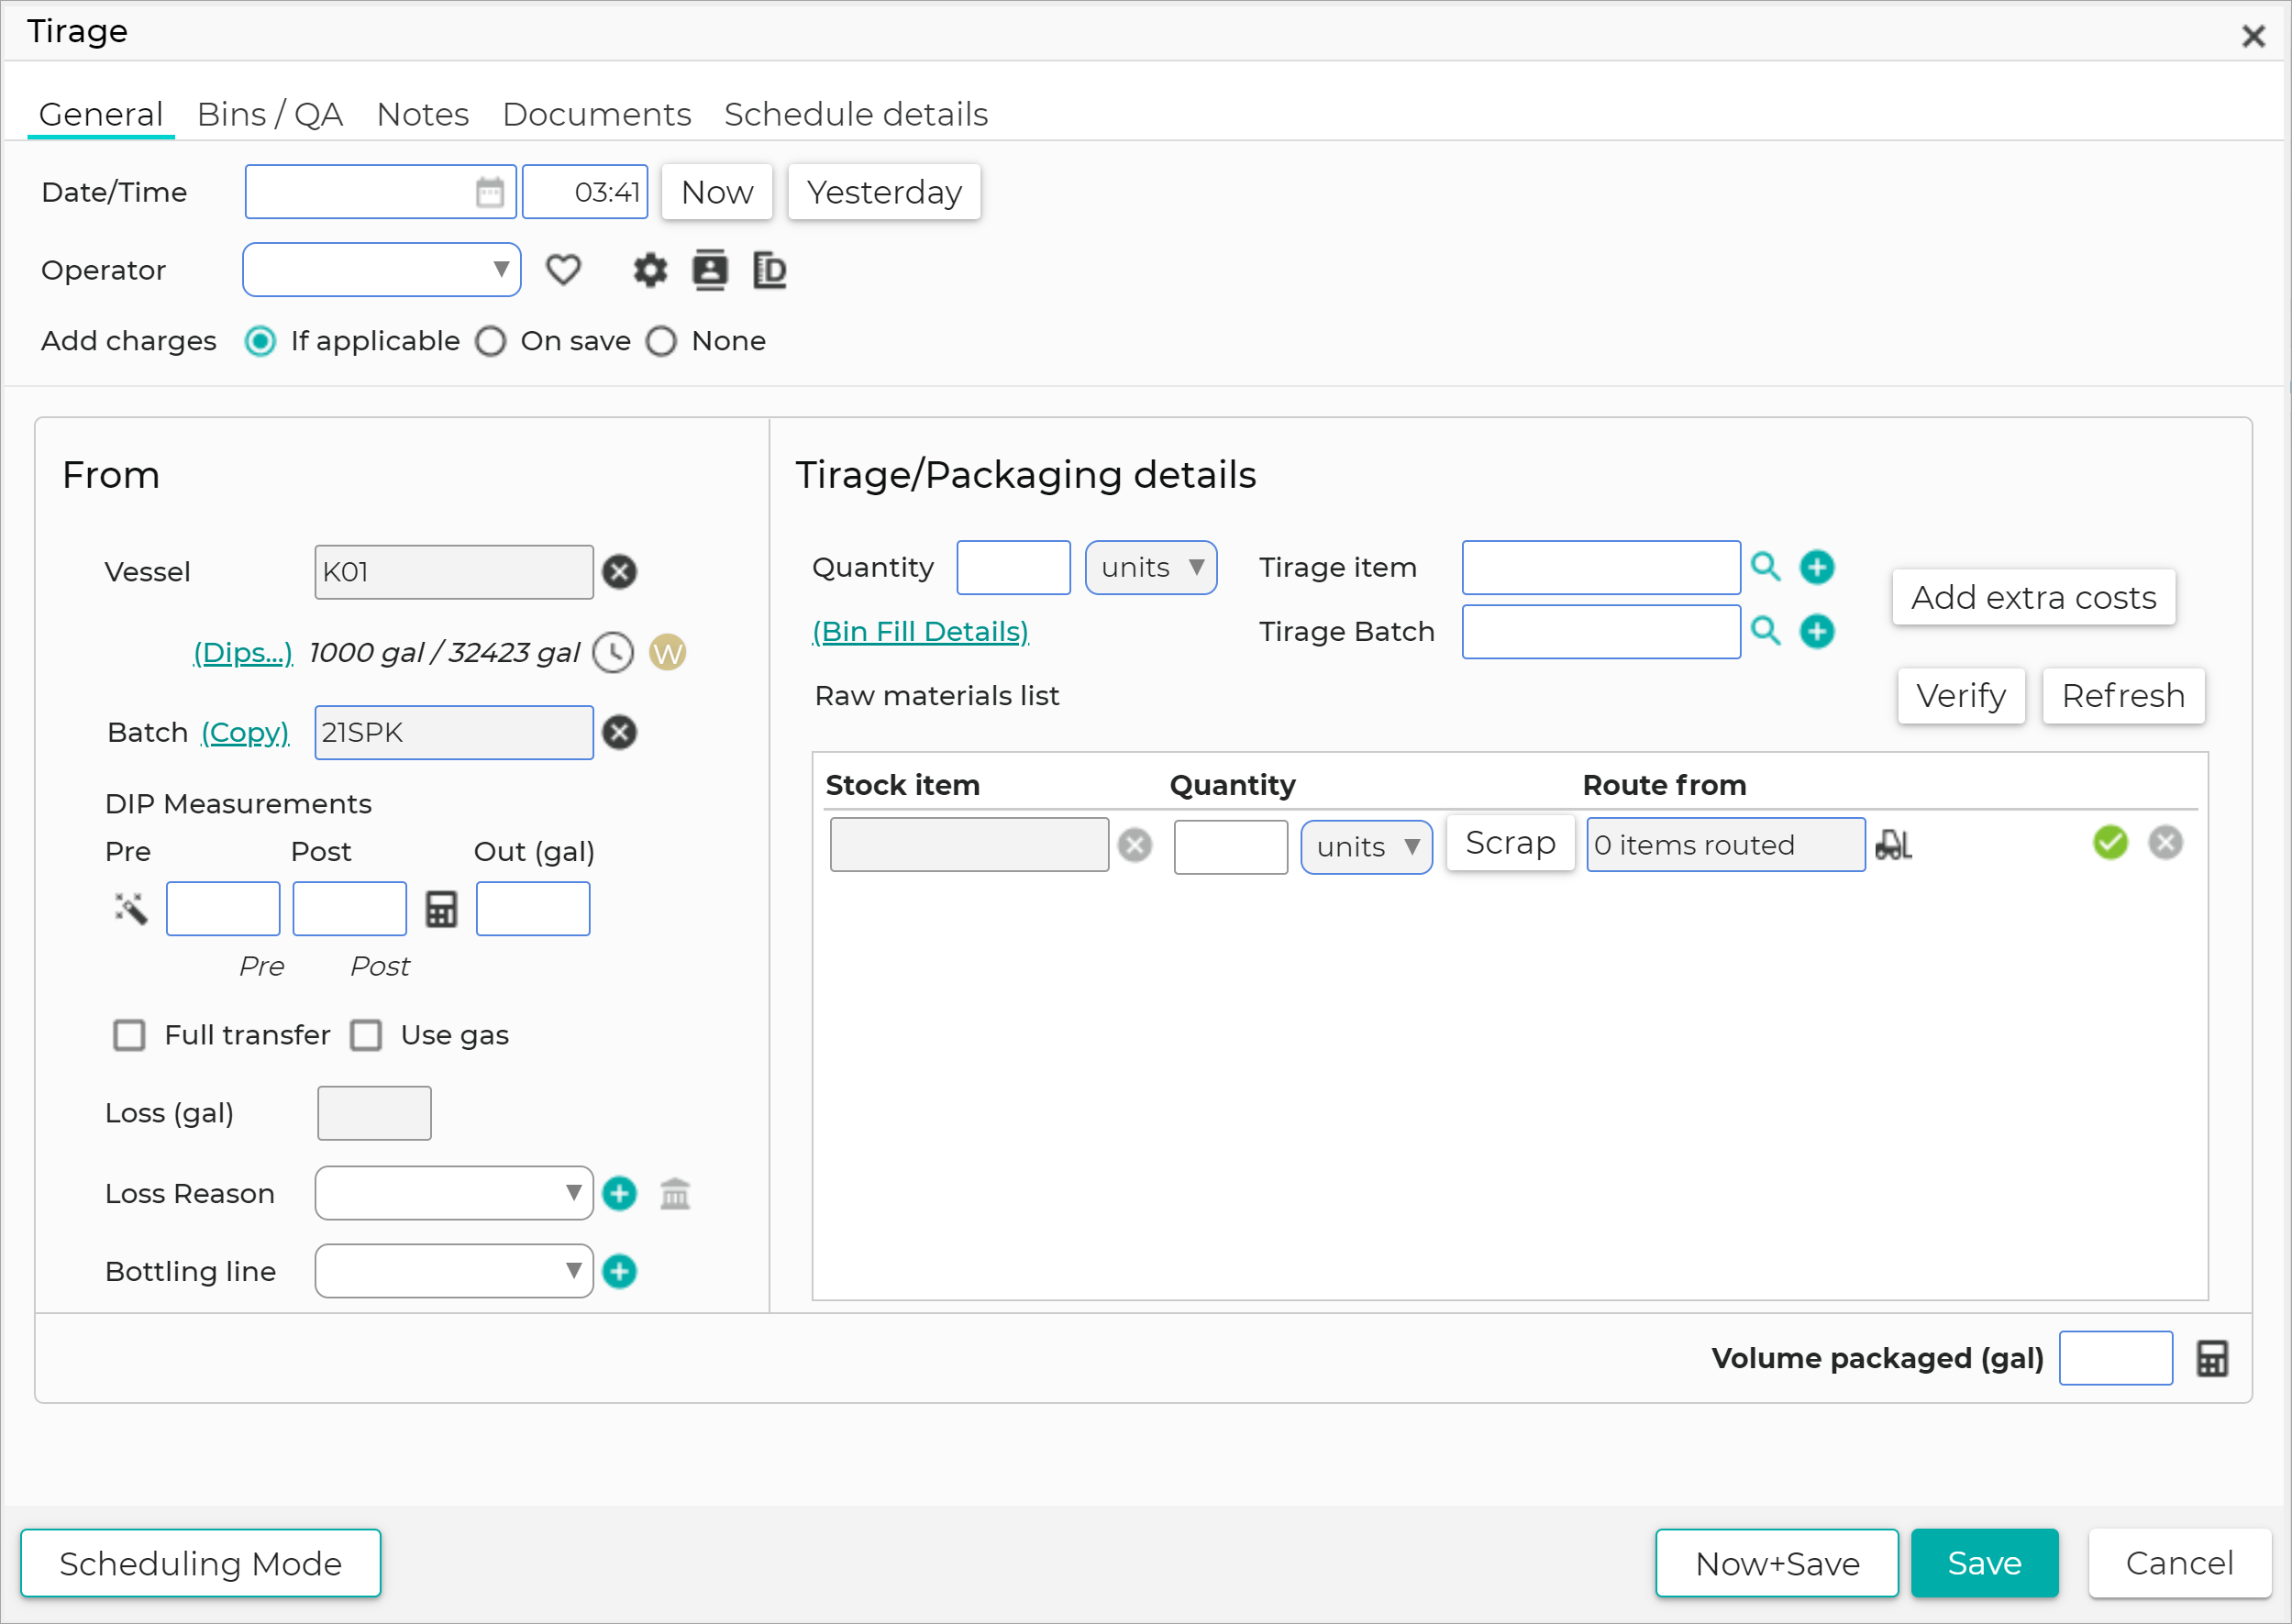Click the Now button

point(717,192)
